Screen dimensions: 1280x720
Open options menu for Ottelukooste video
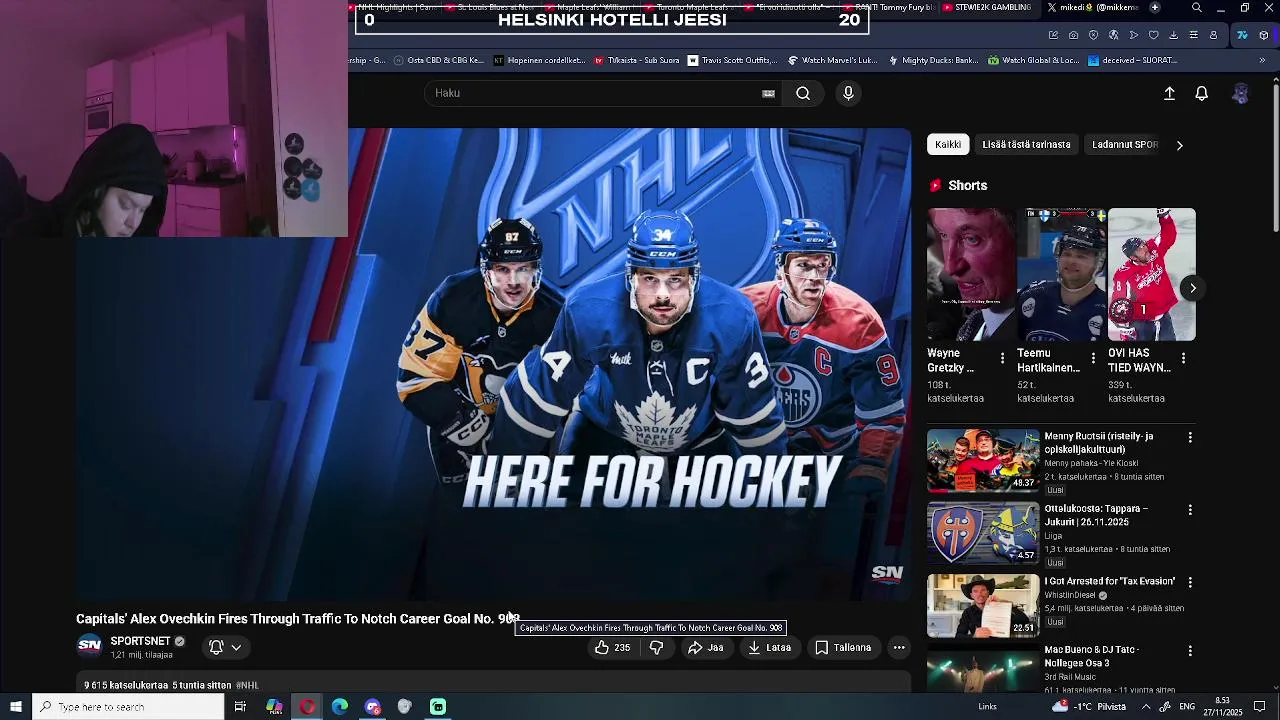click(x=1190, y=510)
